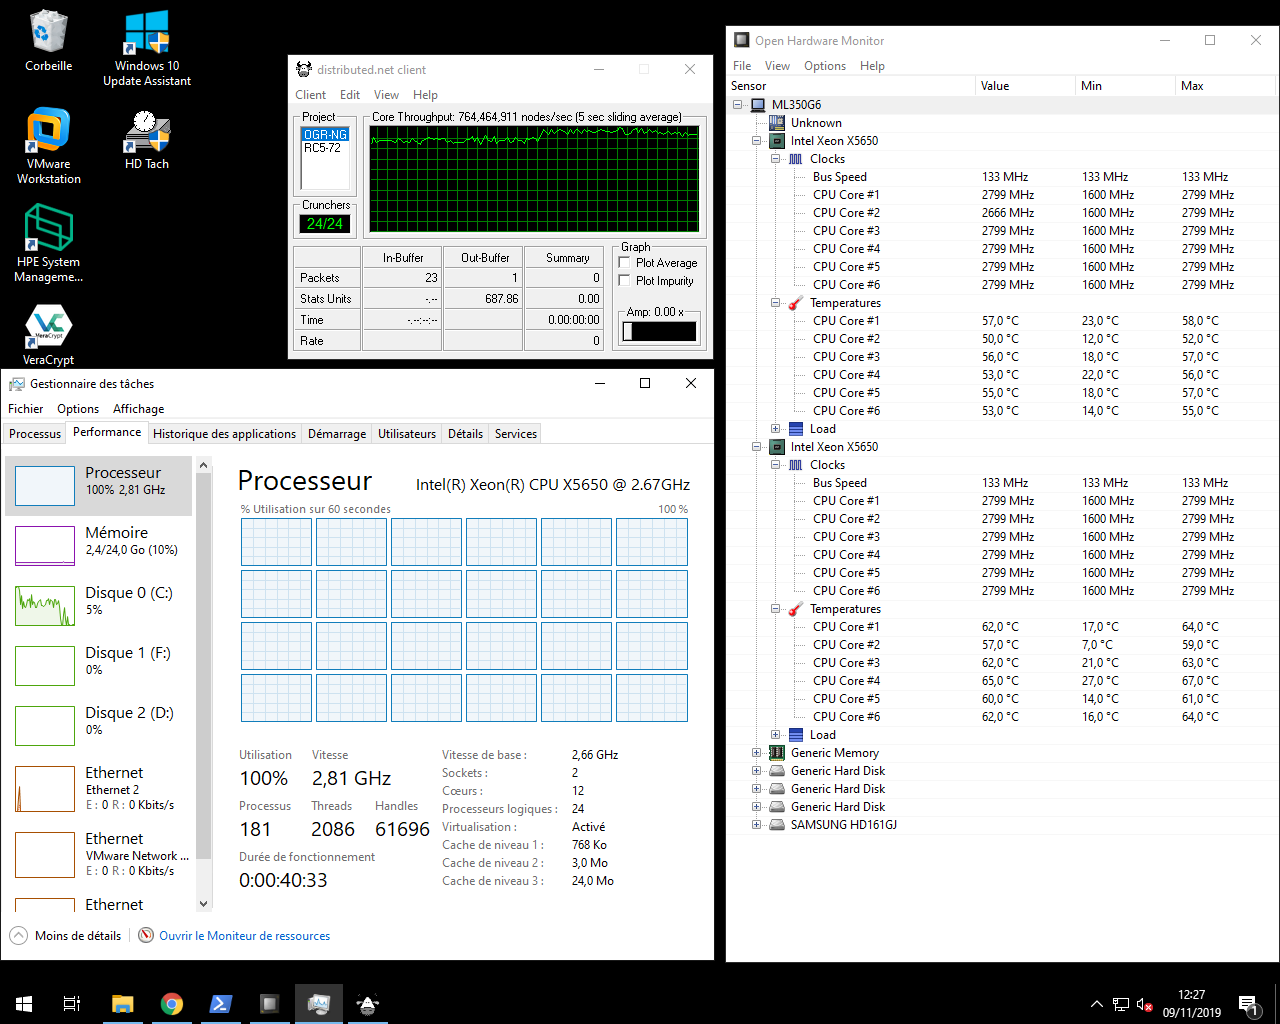1280x1024 pixels.
Task: Select the RC5-72 project in the list
Action: (x=322, y=148)
